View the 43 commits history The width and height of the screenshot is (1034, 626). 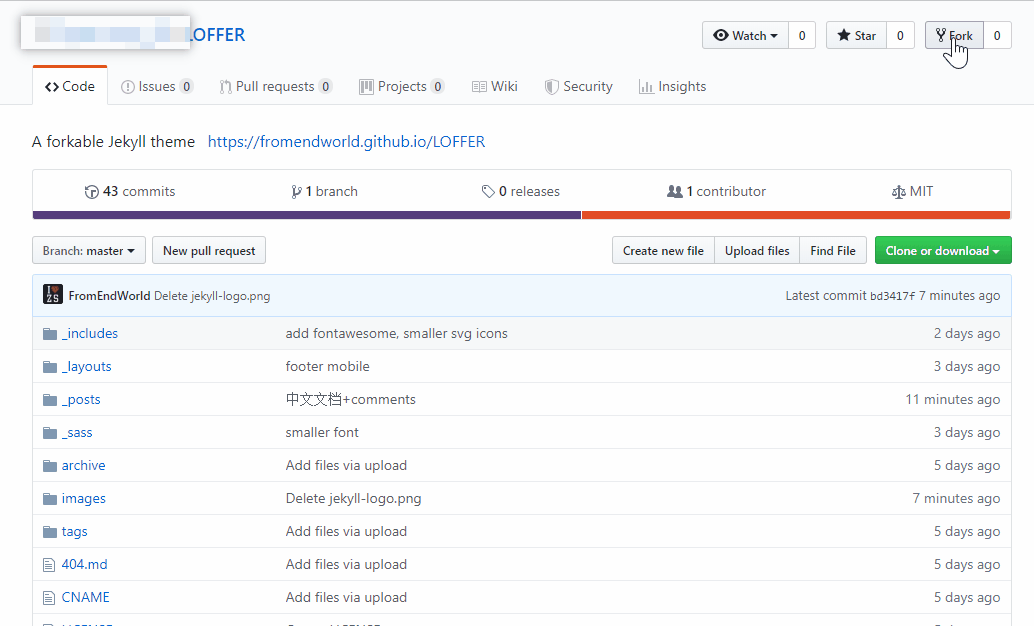(130, 191)
